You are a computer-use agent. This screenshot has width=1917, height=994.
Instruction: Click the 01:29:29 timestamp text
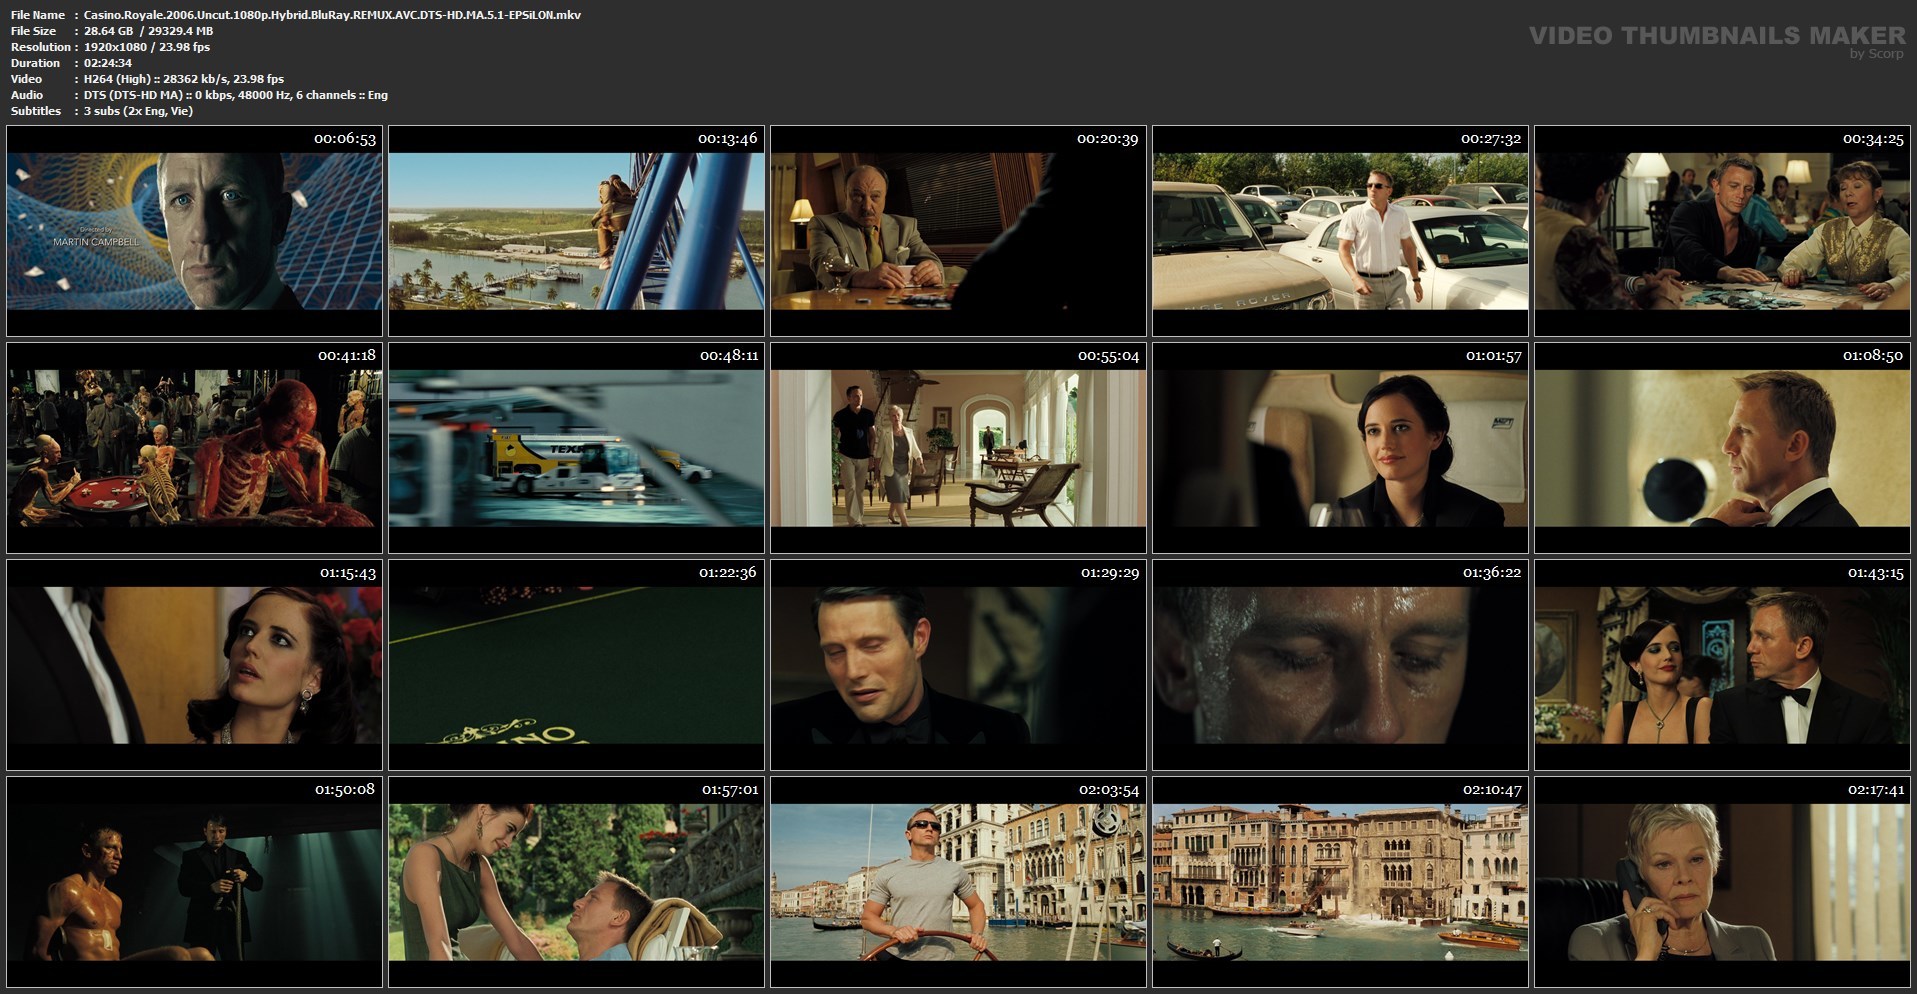tap(1109, 573)
